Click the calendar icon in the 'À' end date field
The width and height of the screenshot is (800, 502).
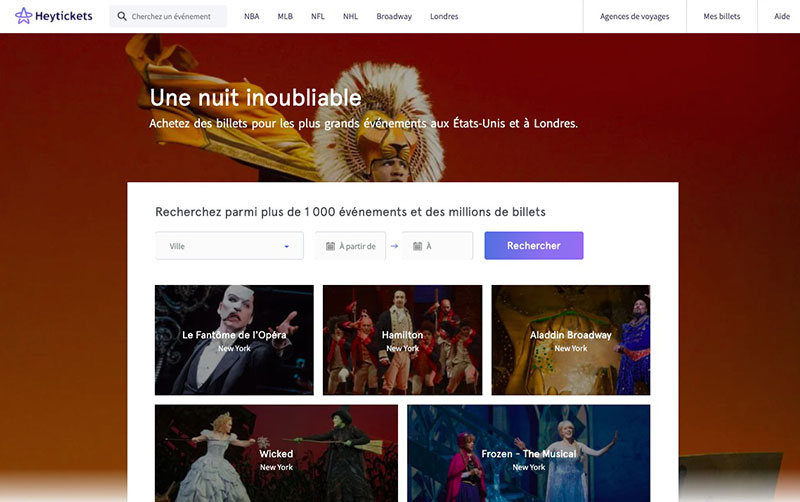click(x=417, y=246)
